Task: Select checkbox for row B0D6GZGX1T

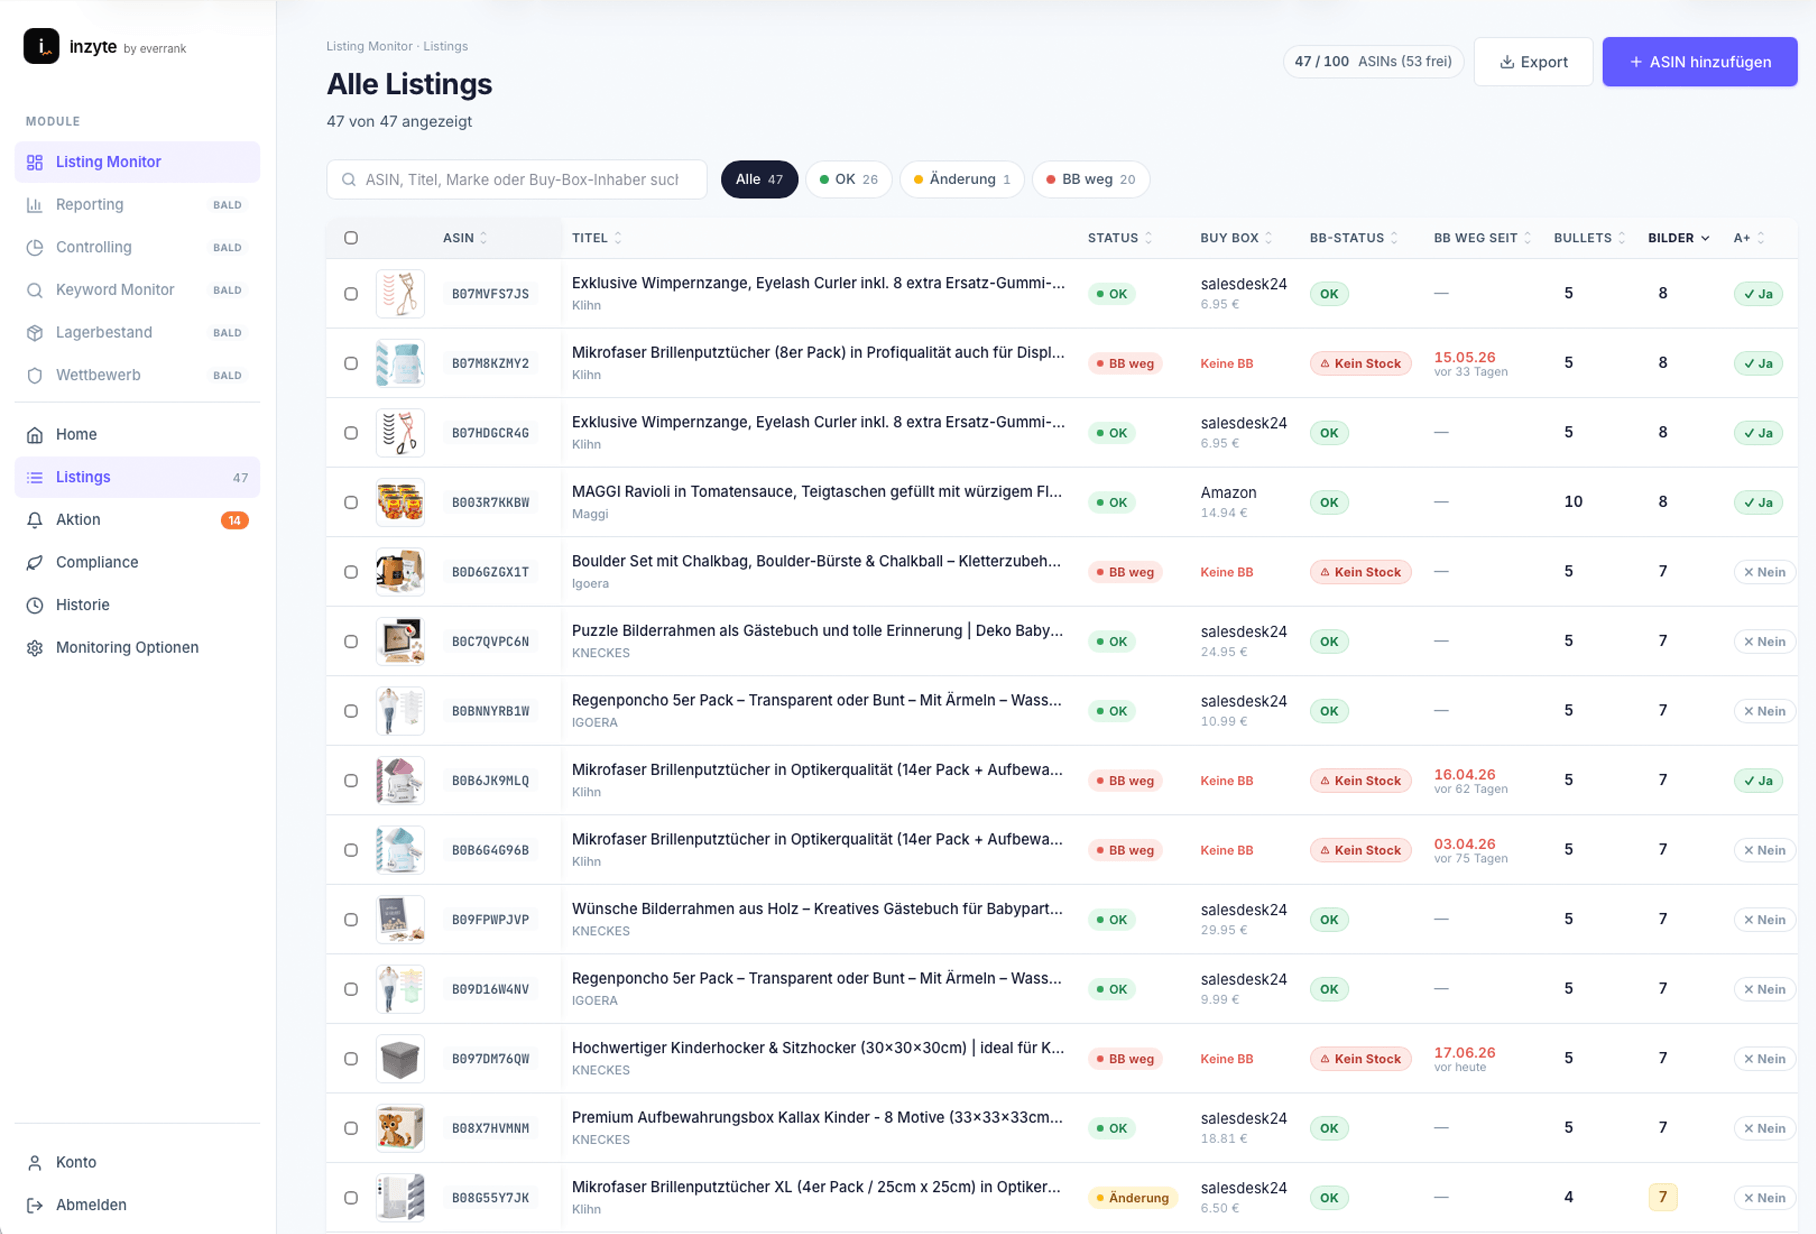Action: (351, 572)
